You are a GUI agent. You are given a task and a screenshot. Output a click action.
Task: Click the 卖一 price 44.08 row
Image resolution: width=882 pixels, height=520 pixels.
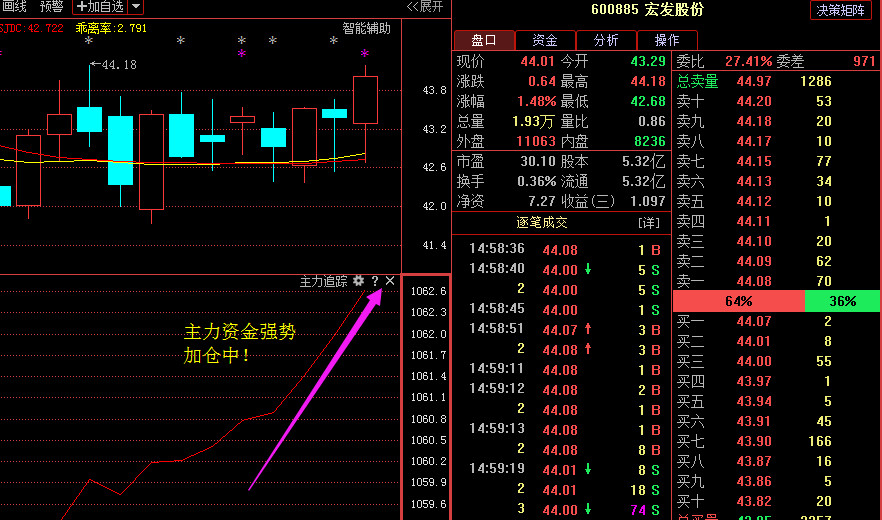tap(755, 281)
